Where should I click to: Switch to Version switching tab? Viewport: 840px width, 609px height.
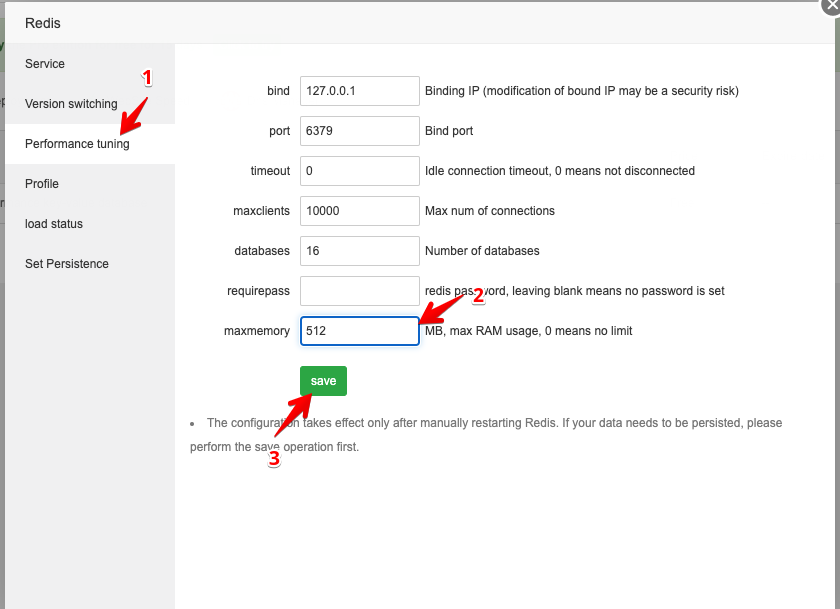pyautogui.click(x=89, y=103)
